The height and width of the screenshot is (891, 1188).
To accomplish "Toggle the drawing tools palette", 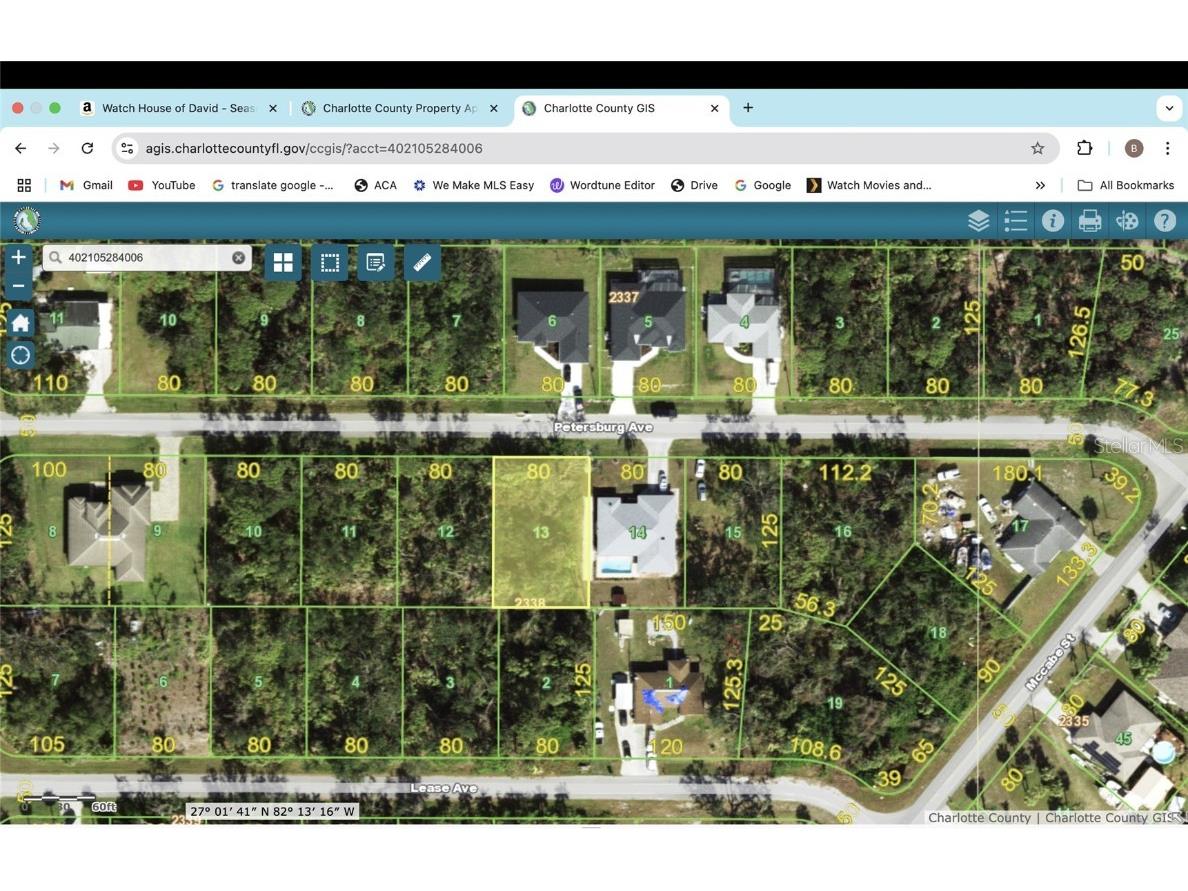I will tap(1127, 220).
